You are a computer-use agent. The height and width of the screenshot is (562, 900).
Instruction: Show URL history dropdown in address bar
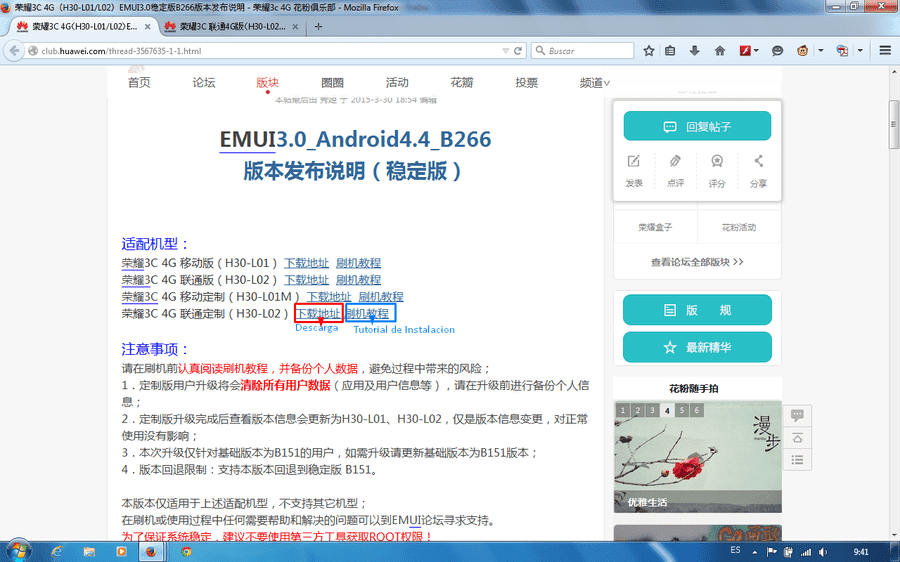coord(506,51)
